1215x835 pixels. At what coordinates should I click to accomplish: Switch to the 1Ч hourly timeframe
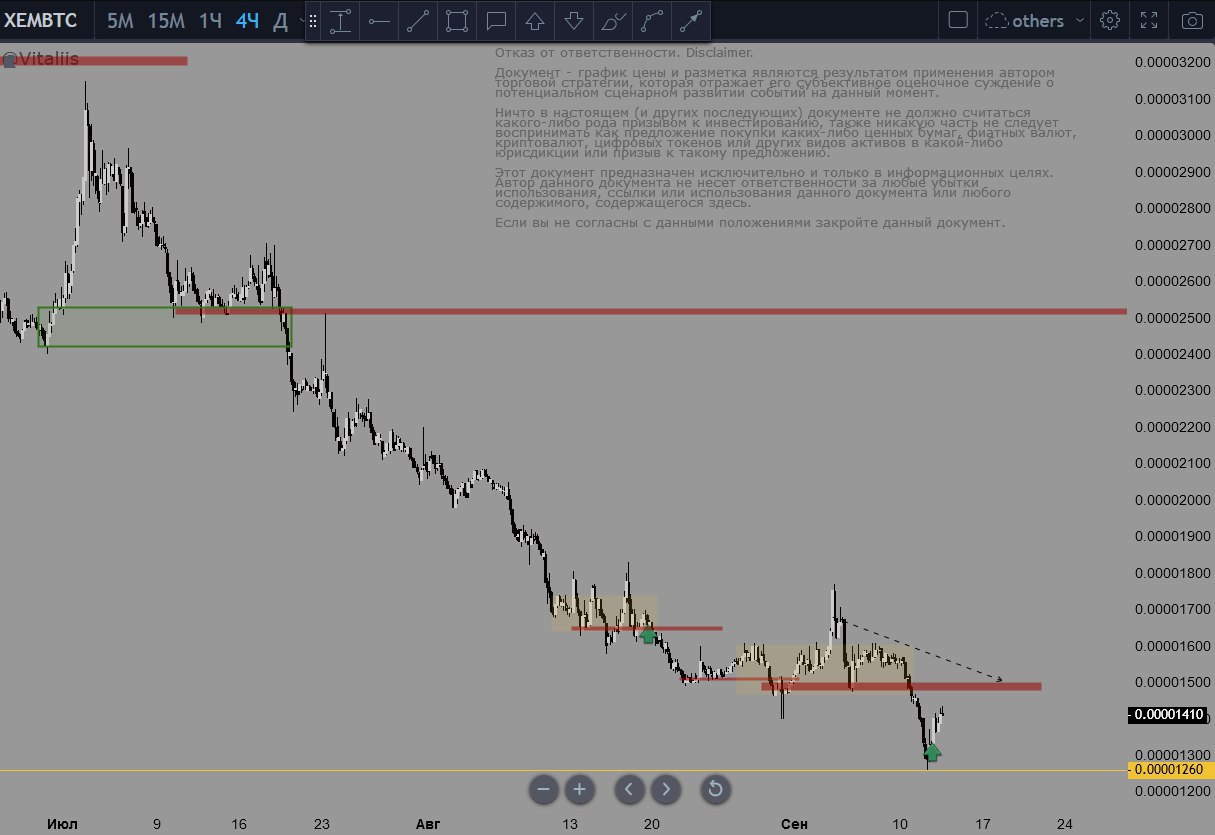[x=210, y=20]
